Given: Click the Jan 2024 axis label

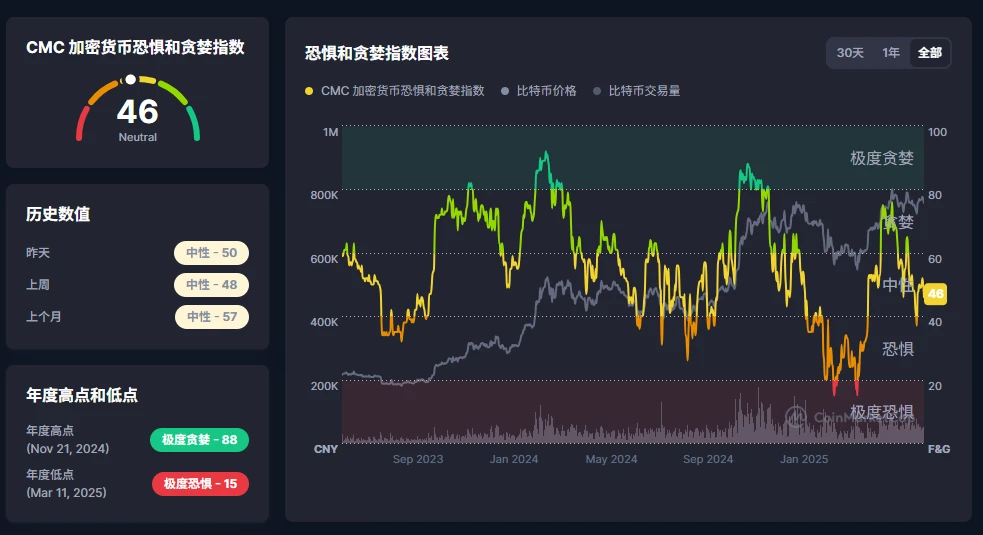Looking at the screenshot, I should click(514, 459).
